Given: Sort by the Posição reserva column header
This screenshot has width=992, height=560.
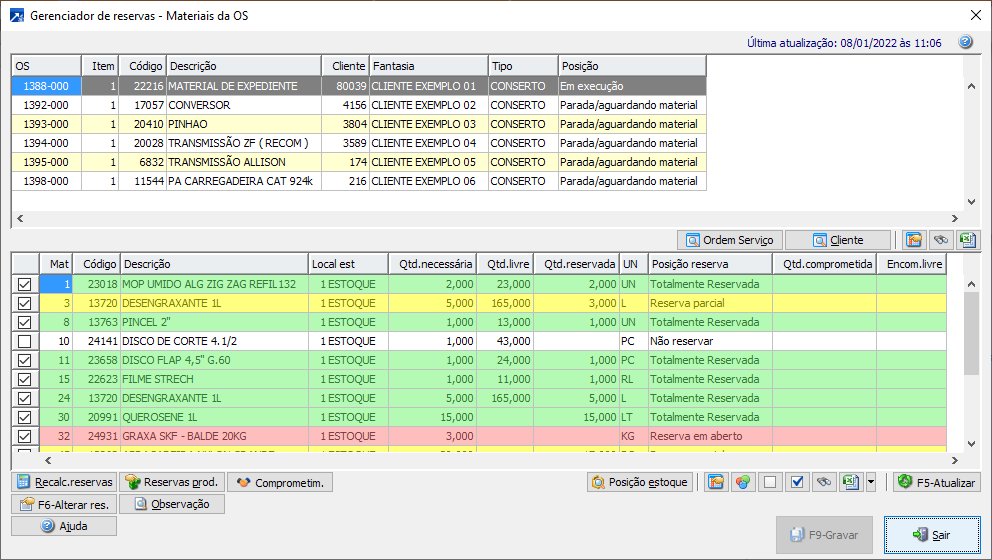Looking at the screenshot, I should [x=709, y=264].
